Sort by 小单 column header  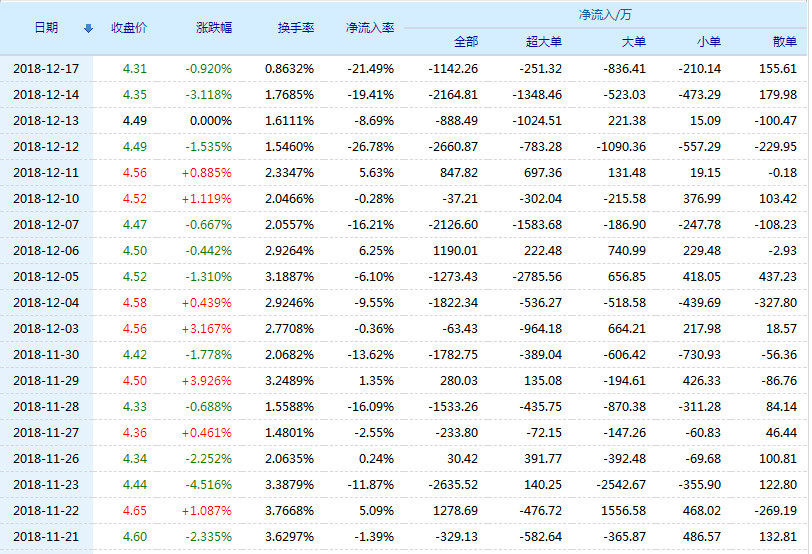708,41
